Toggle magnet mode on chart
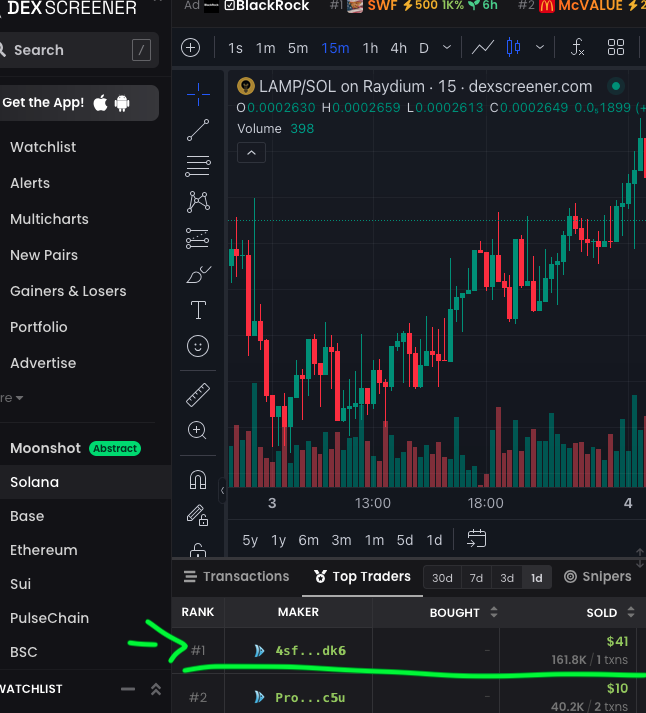 198,480
